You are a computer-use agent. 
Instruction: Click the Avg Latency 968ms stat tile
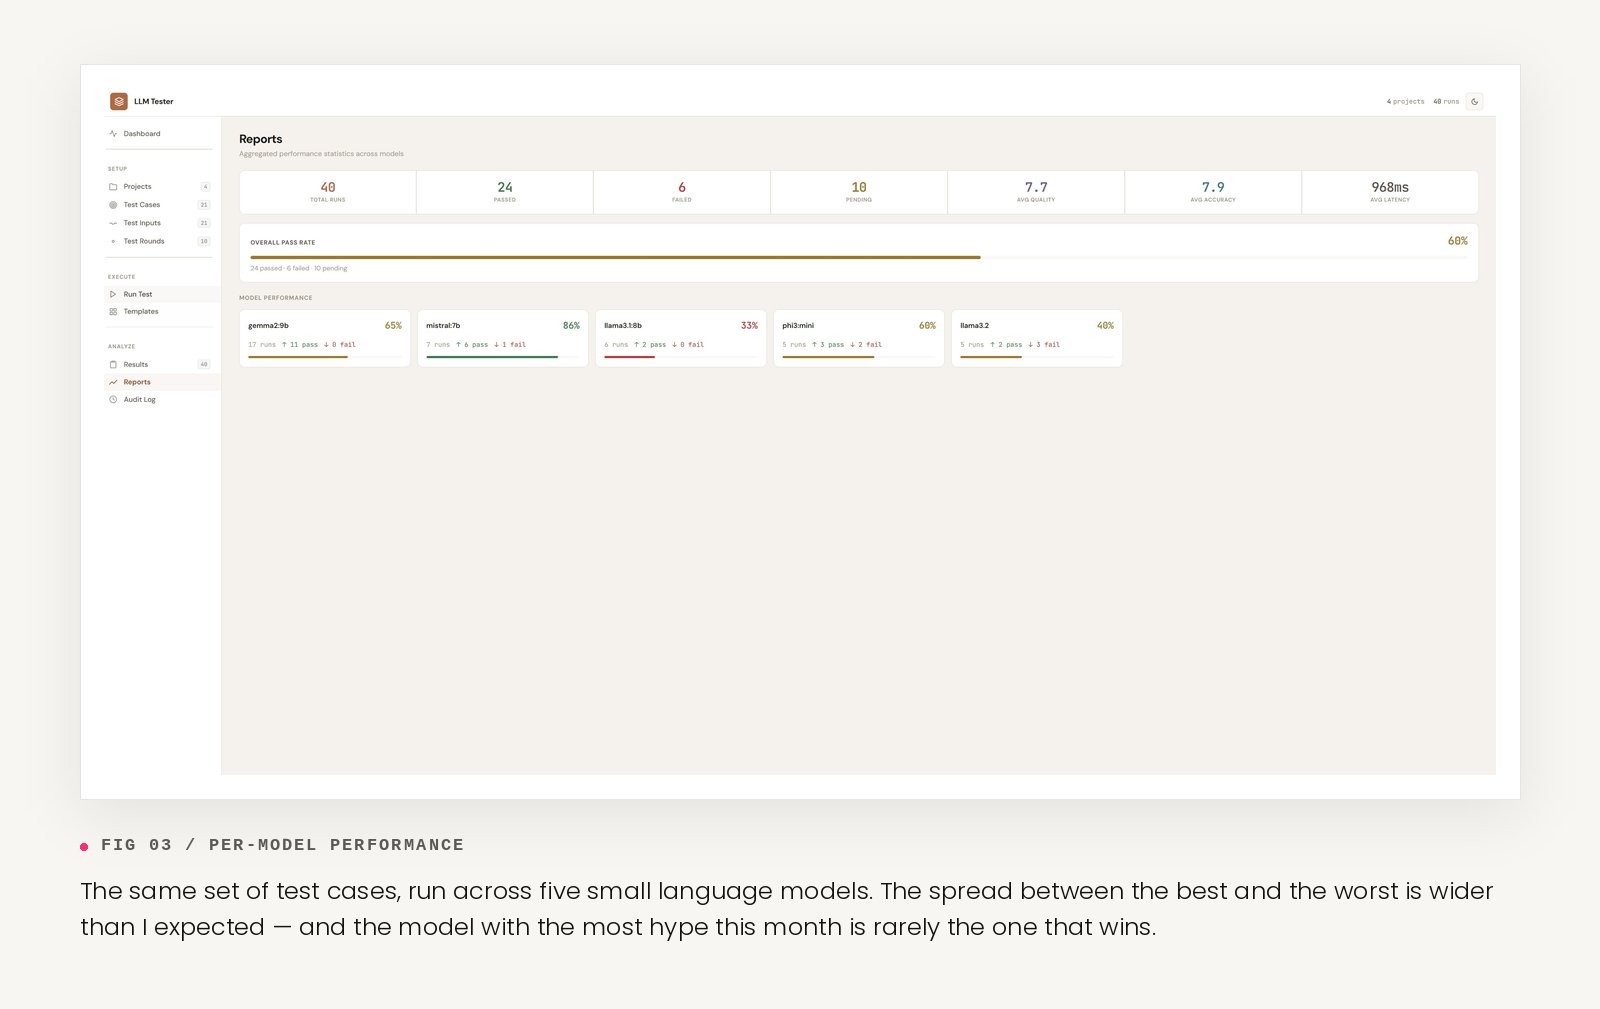[1390, 192]
